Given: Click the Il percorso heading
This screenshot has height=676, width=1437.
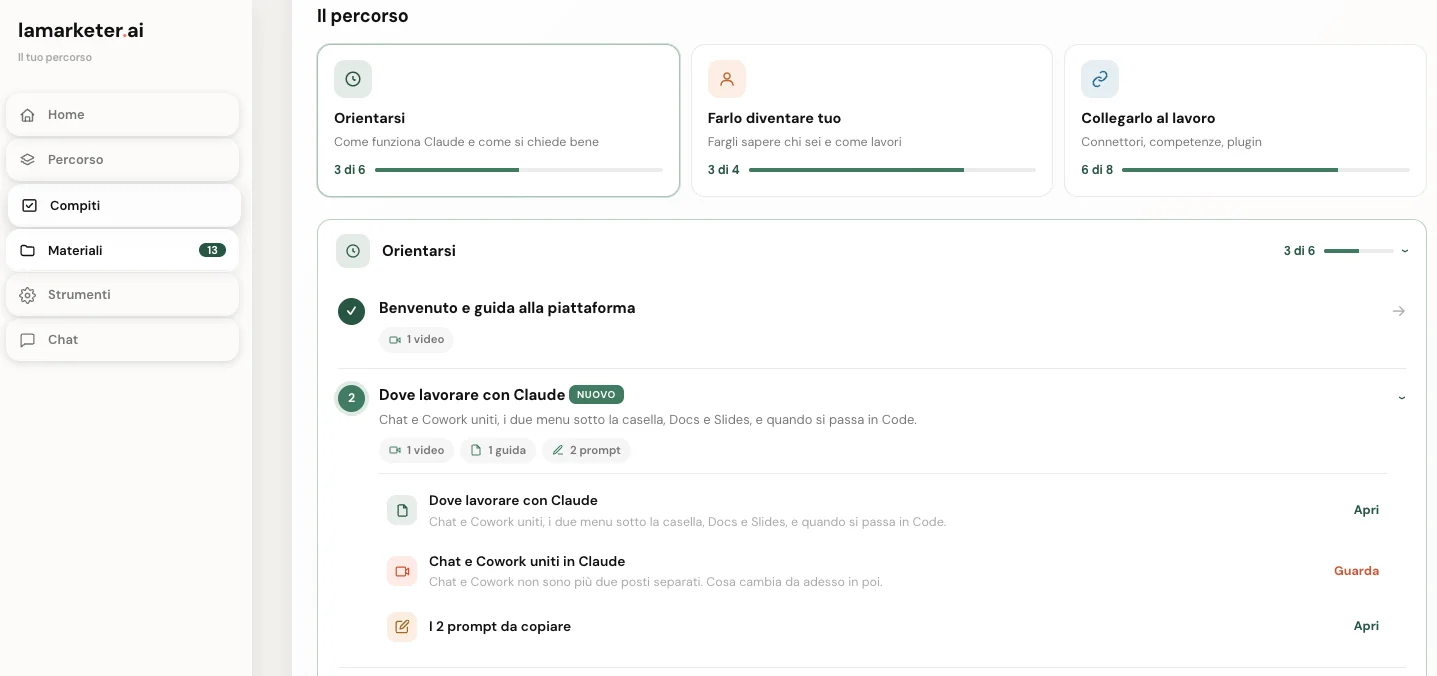Looking at the screenshot, I should (362, 16).
